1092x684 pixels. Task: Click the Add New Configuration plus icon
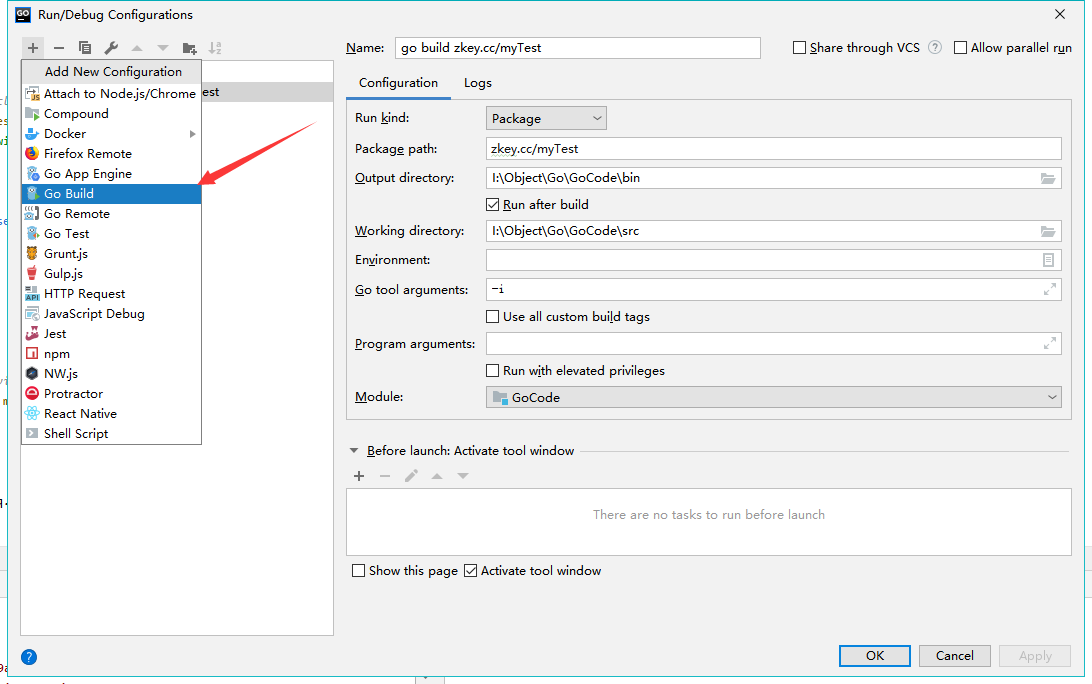click(x=33, y=48)
